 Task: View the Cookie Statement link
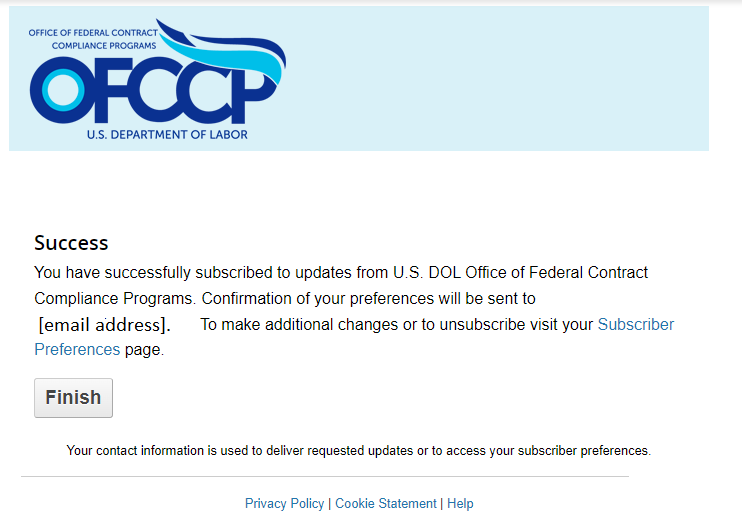tap(386, 503)
